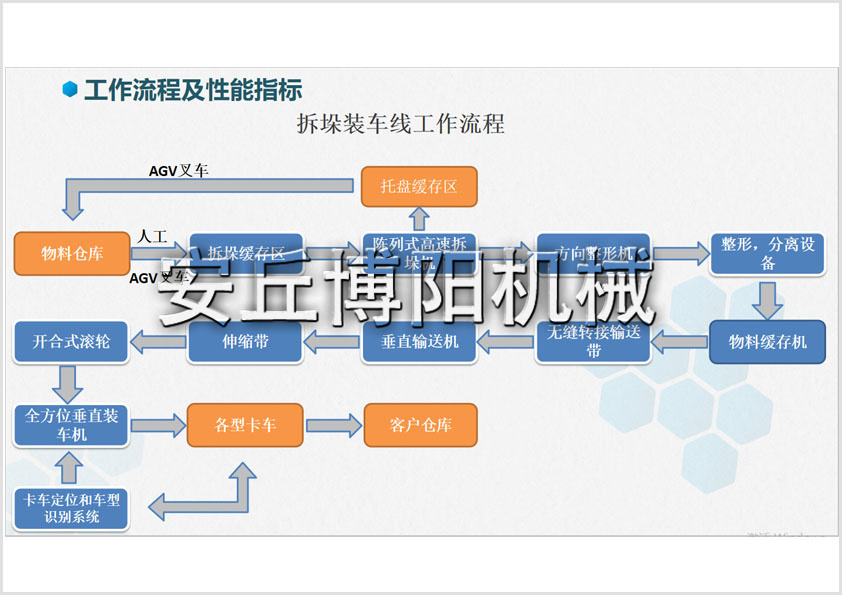Click the up arrow above 卡车定位和车型识别系统
842x595 pixels.
coord(70,465)
